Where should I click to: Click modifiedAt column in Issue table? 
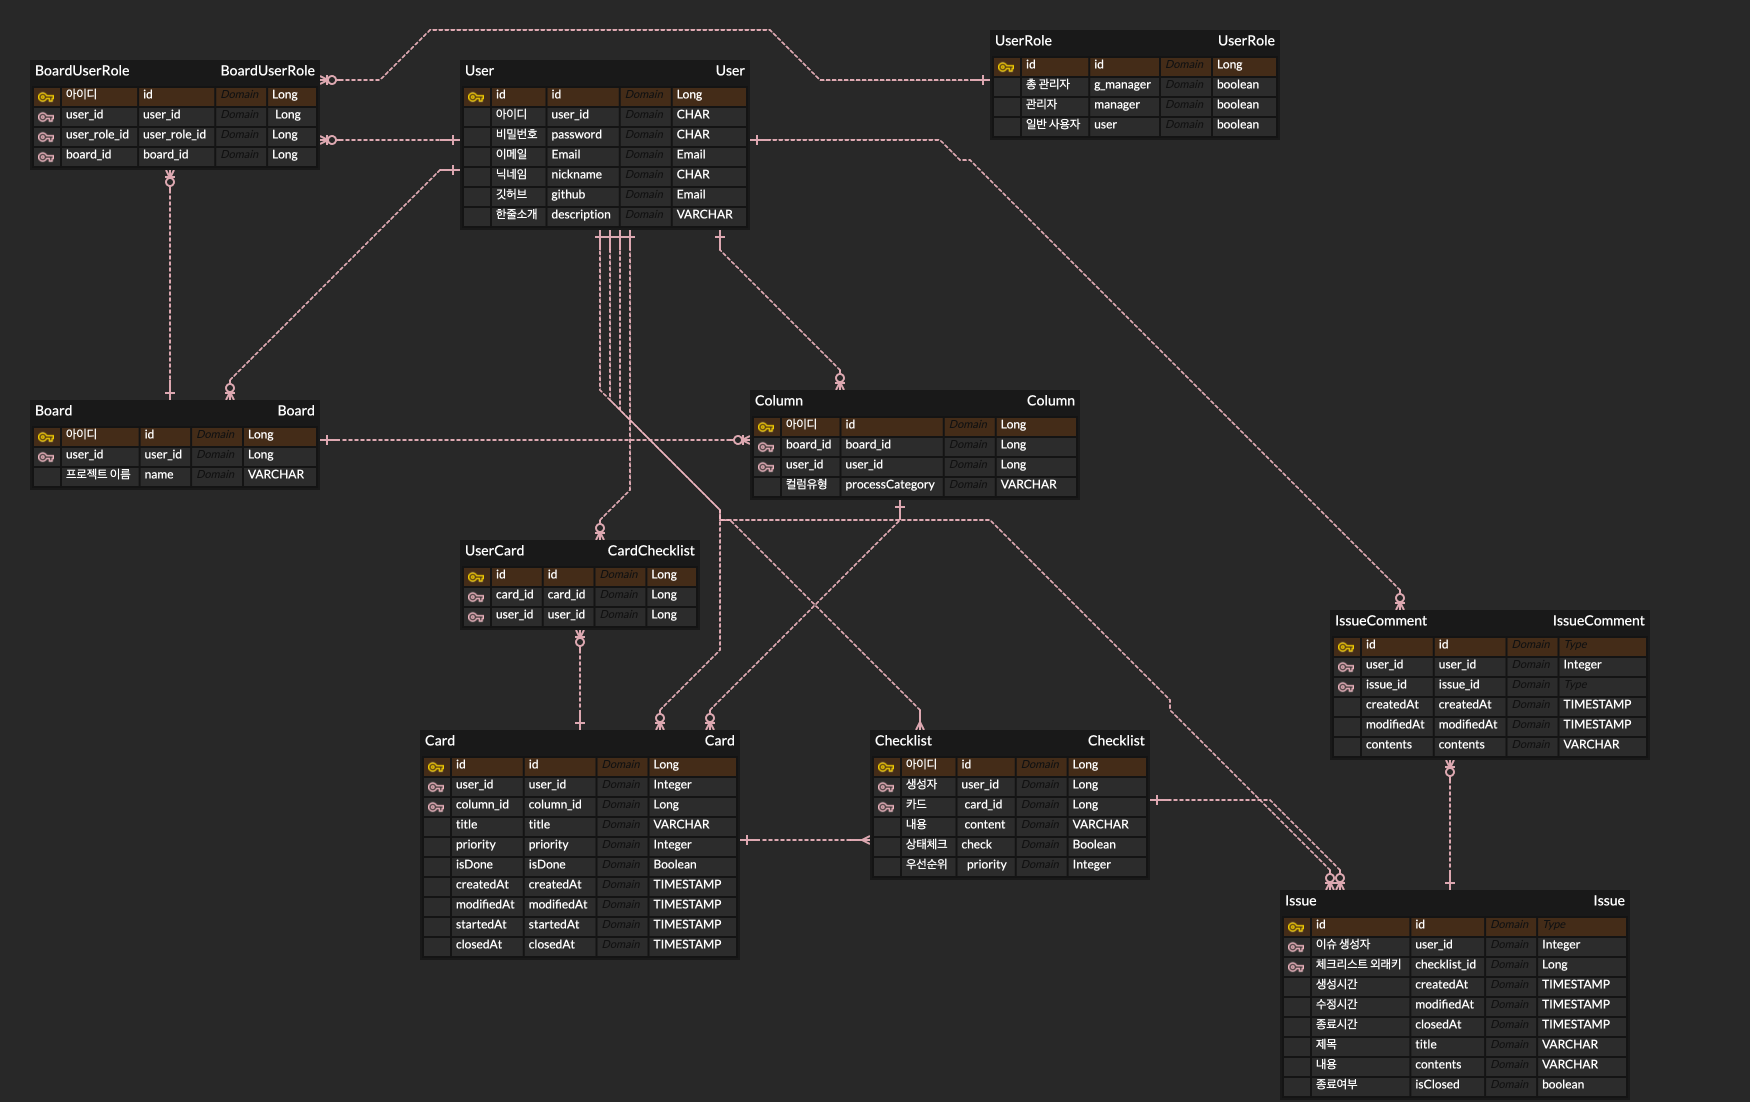click(1447, 1005)
